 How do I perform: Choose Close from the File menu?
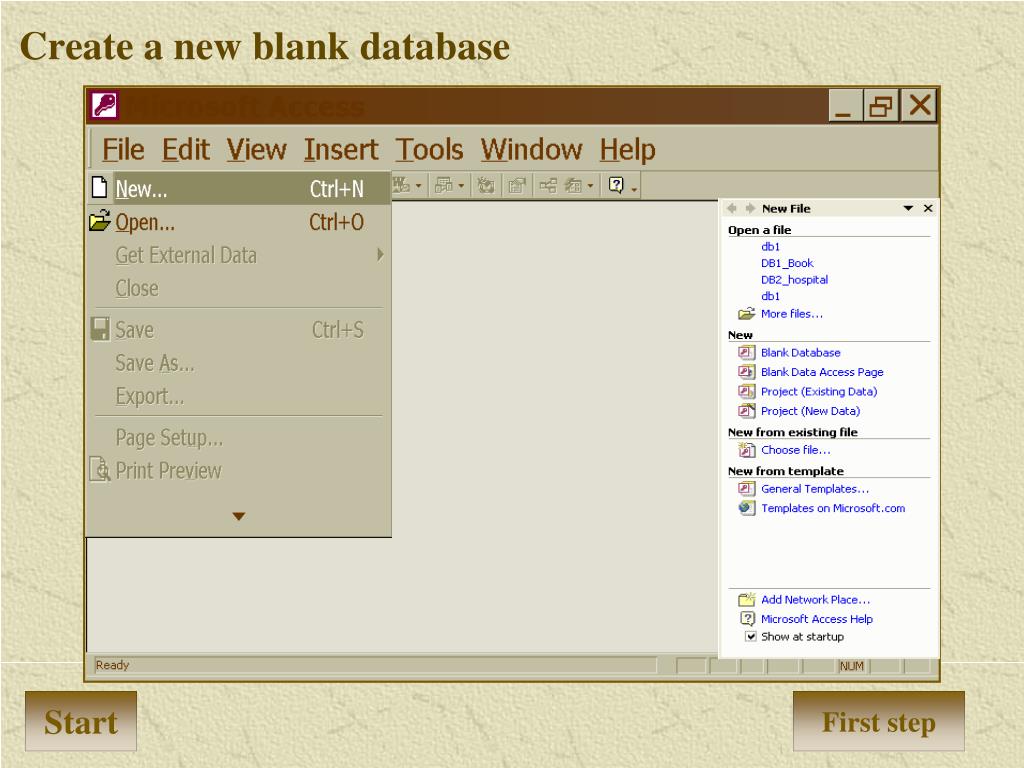pyautogui.click(x=239, y=288)
